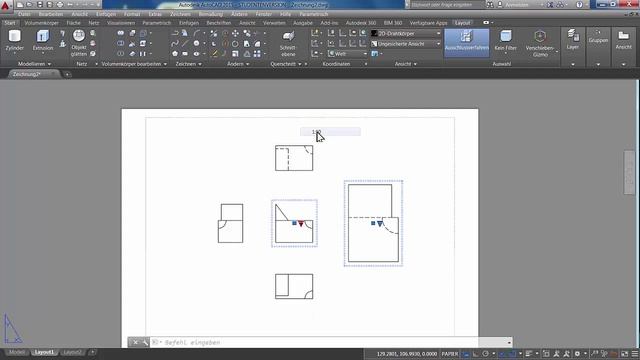Expand the Volumenkörper bearbeiten panel

tap(134, 64)
